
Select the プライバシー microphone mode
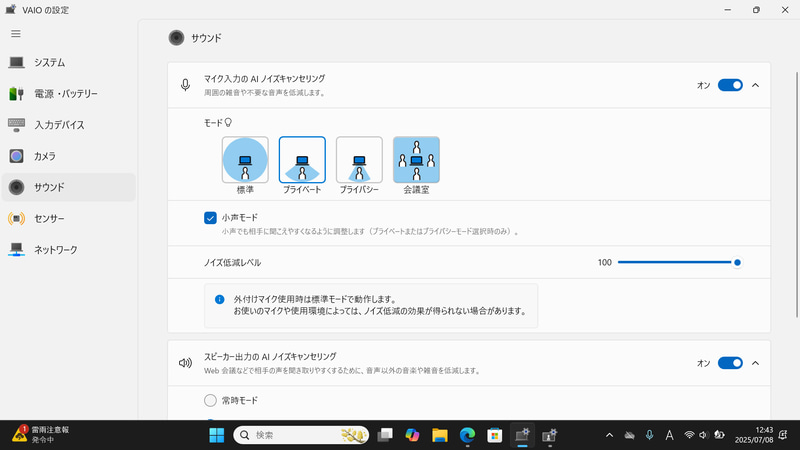pyautogui.click(x=359, y=160)
